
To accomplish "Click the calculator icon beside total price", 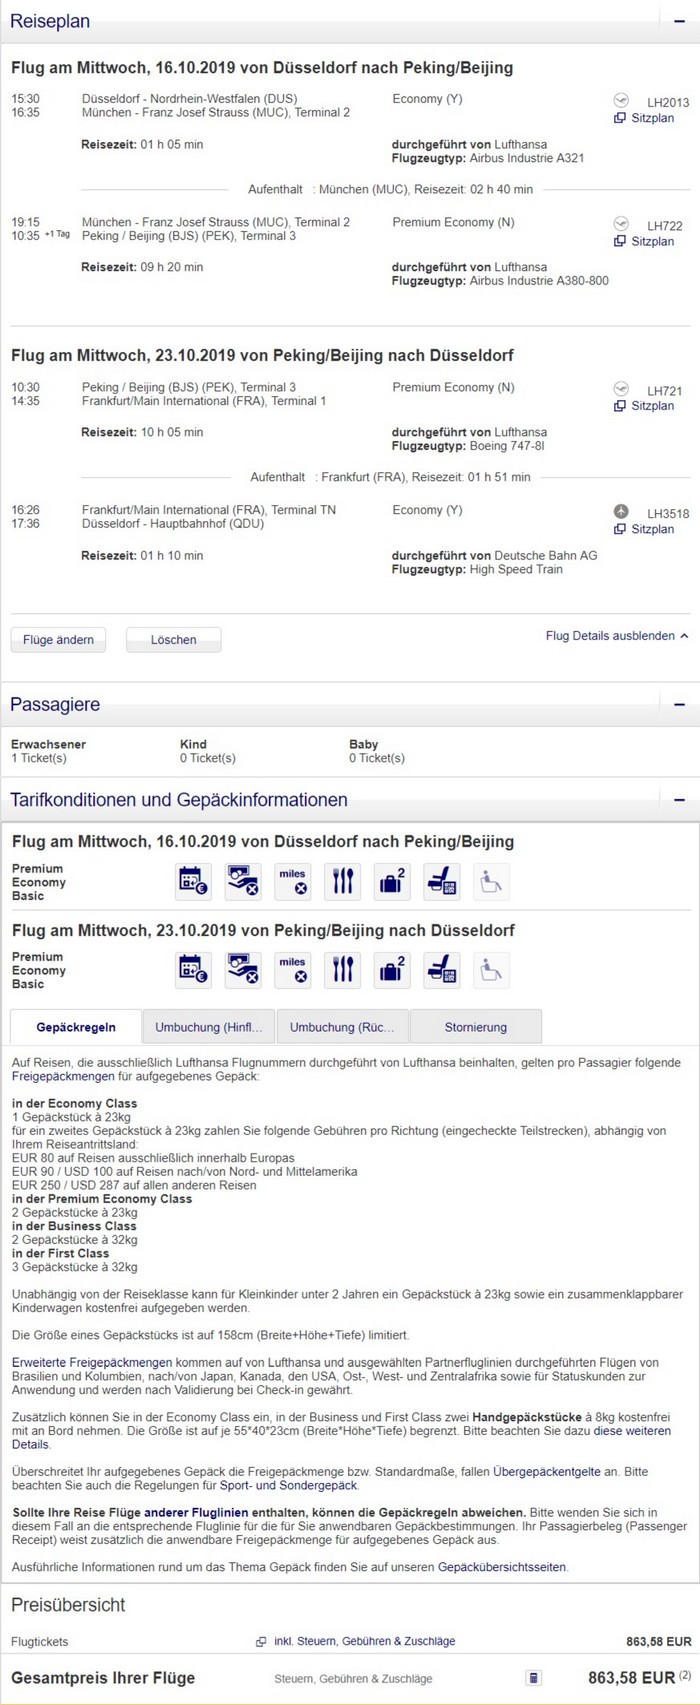I will (x=534, y=1678).
